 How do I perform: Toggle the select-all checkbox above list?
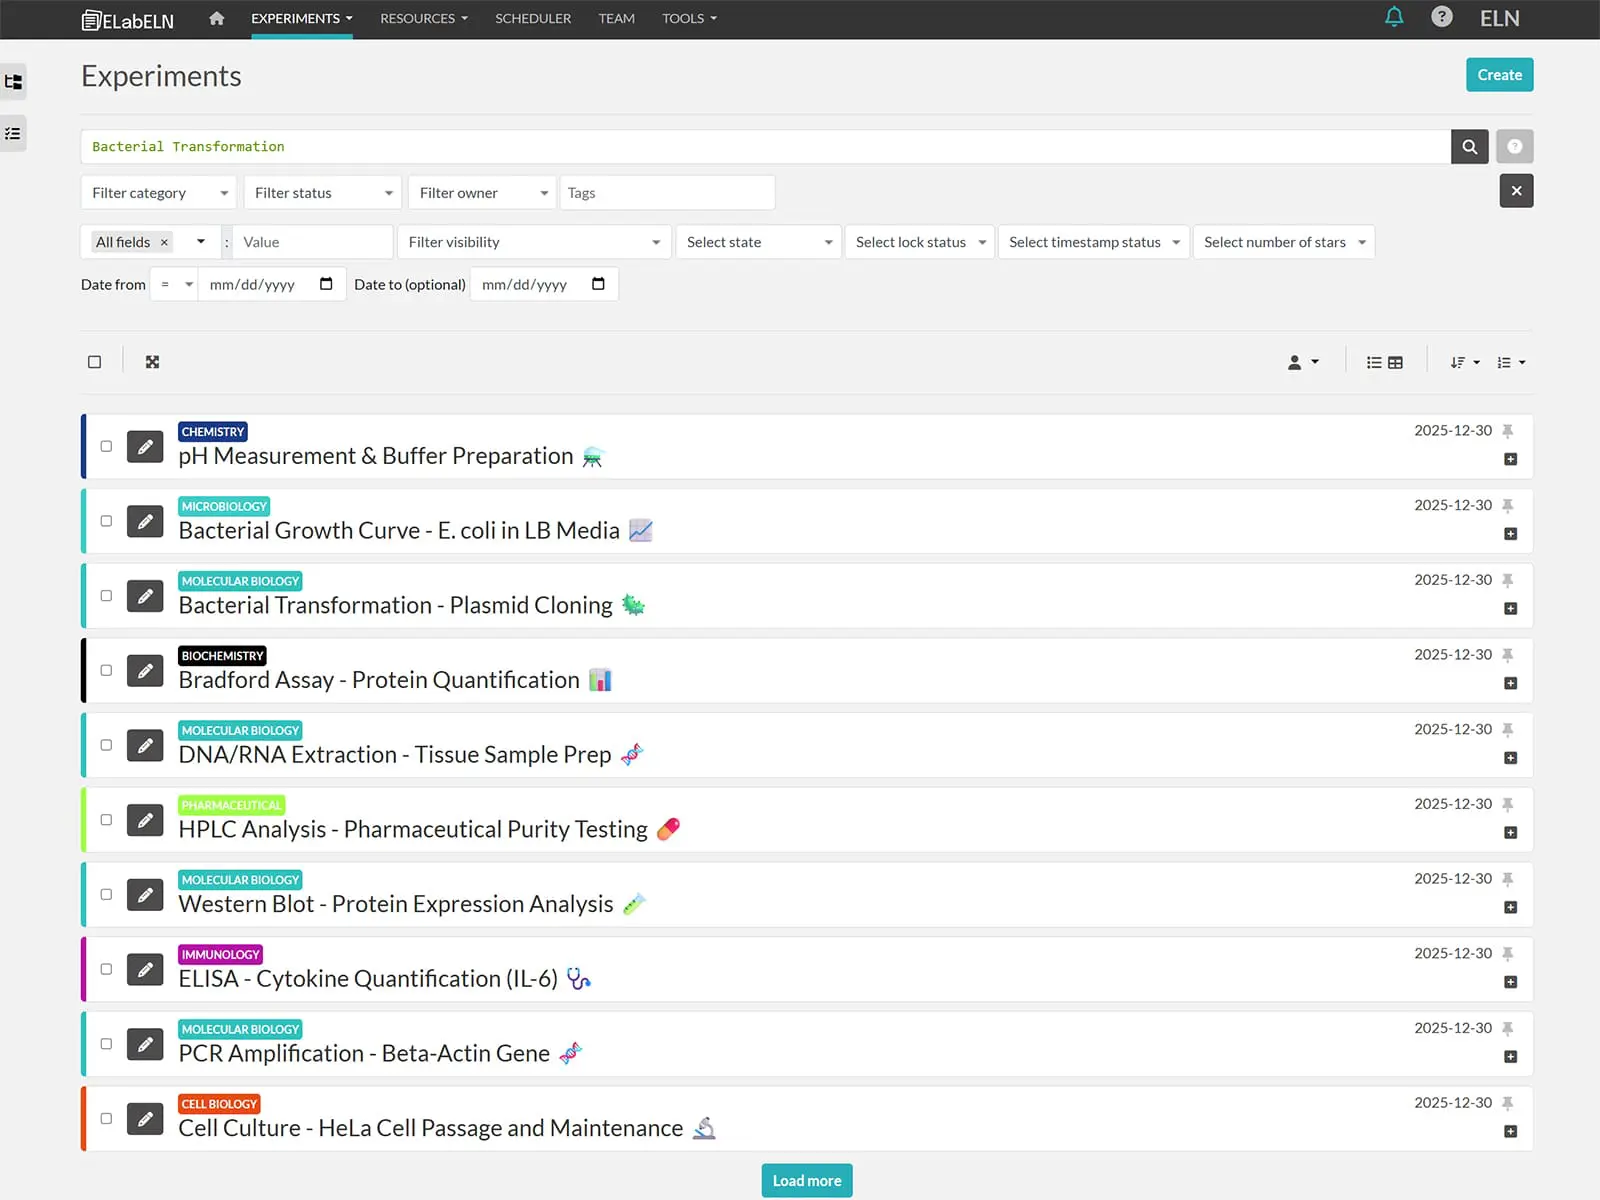(x=95, y=362)
